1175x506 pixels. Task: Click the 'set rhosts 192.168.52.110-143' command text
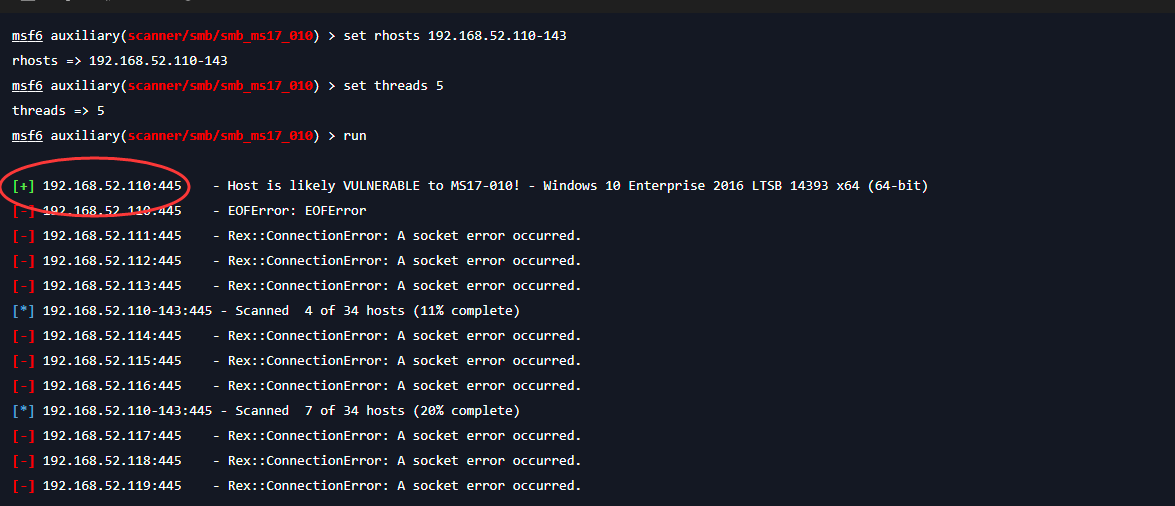tap(455, 36)
